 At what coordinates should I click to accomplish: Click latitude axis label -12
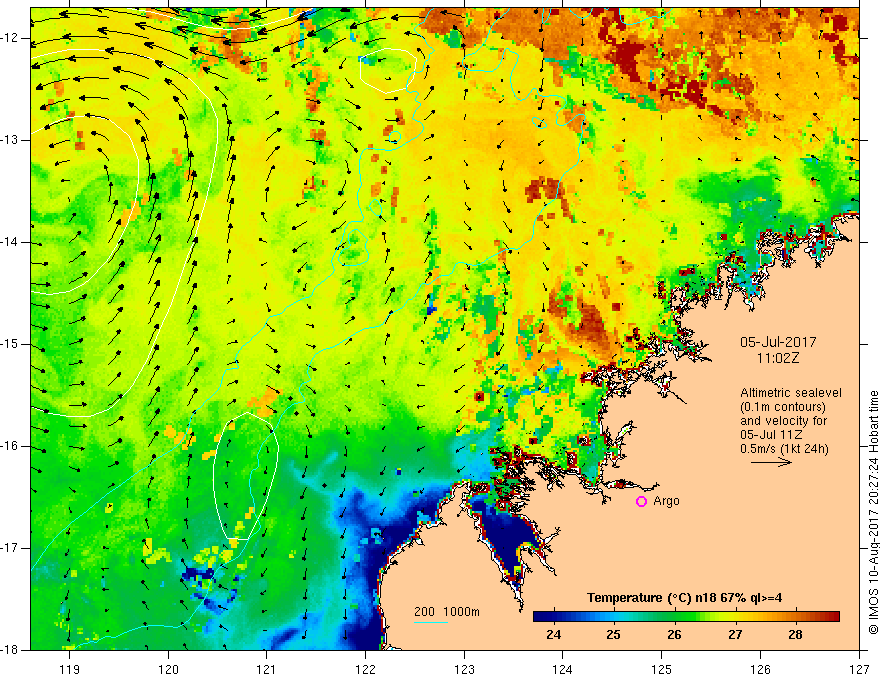tap(11, 38)
